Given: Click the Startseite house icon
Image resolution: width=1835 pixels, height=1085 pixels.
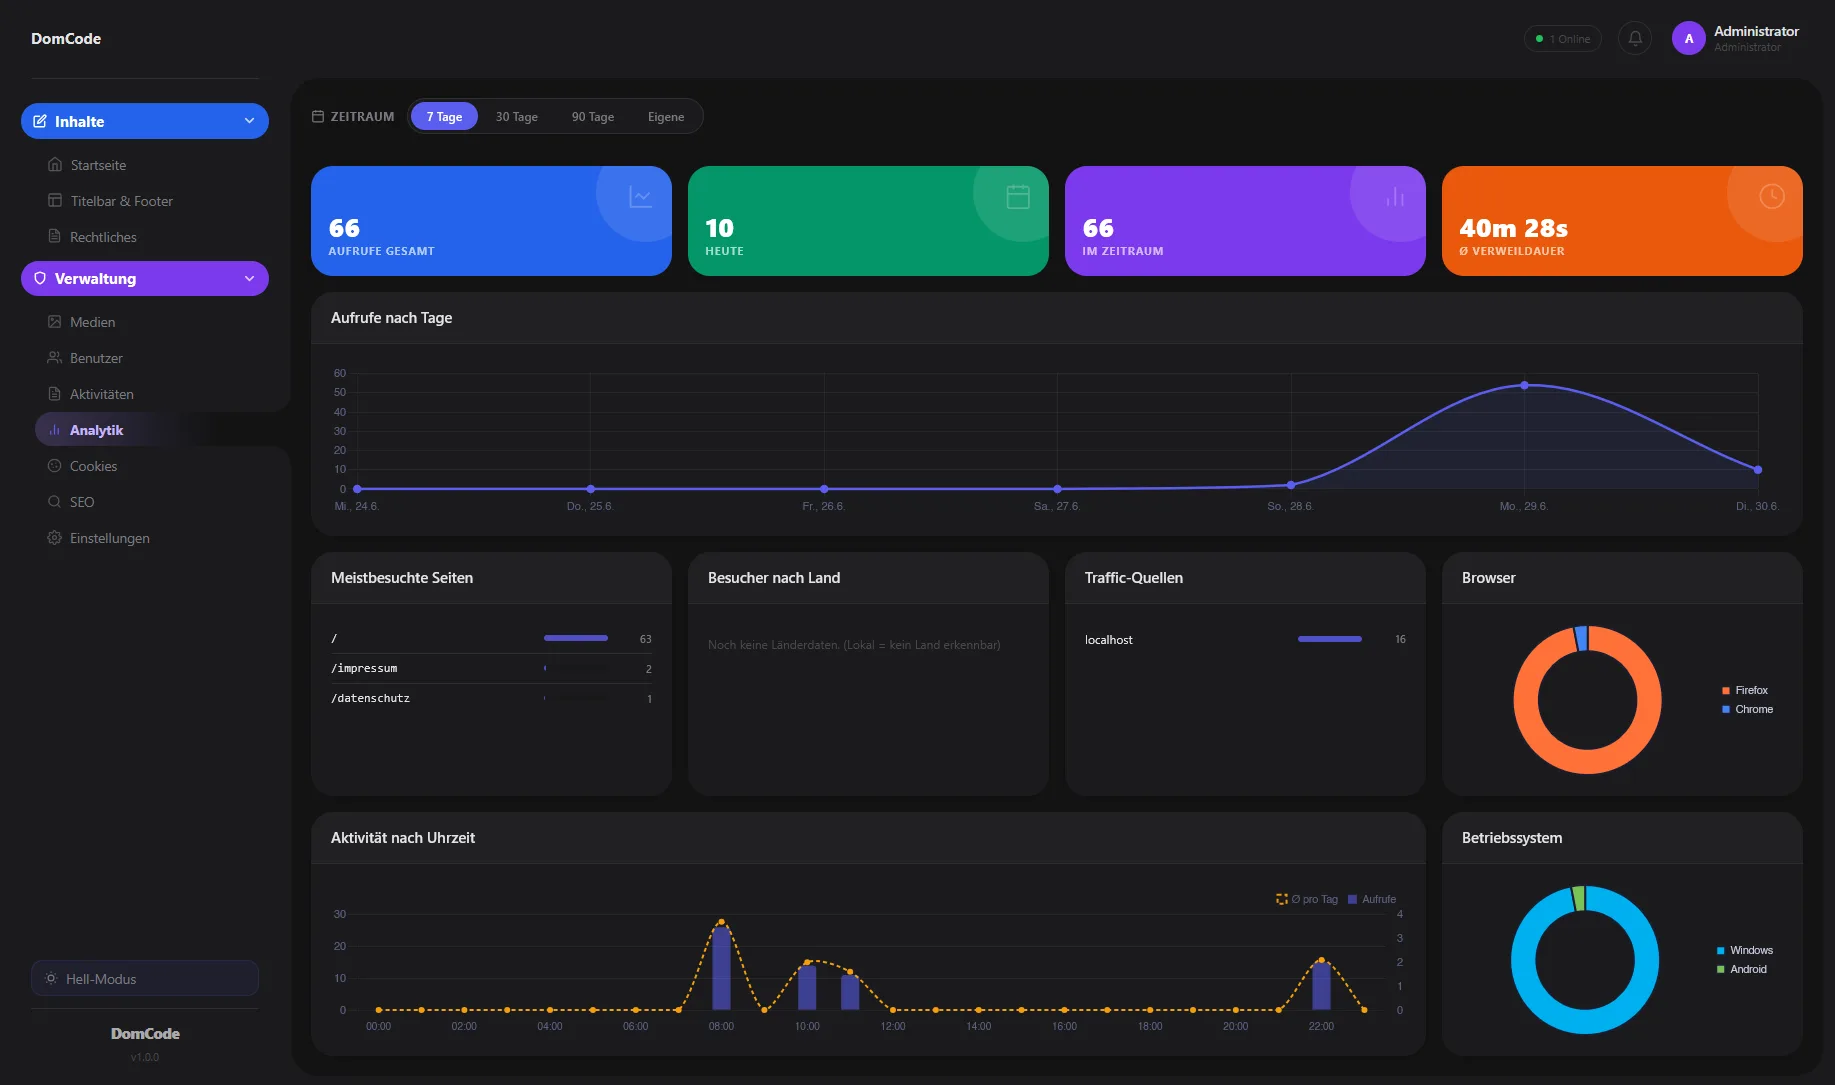Looking at the screenshot, I should (55, 165).
